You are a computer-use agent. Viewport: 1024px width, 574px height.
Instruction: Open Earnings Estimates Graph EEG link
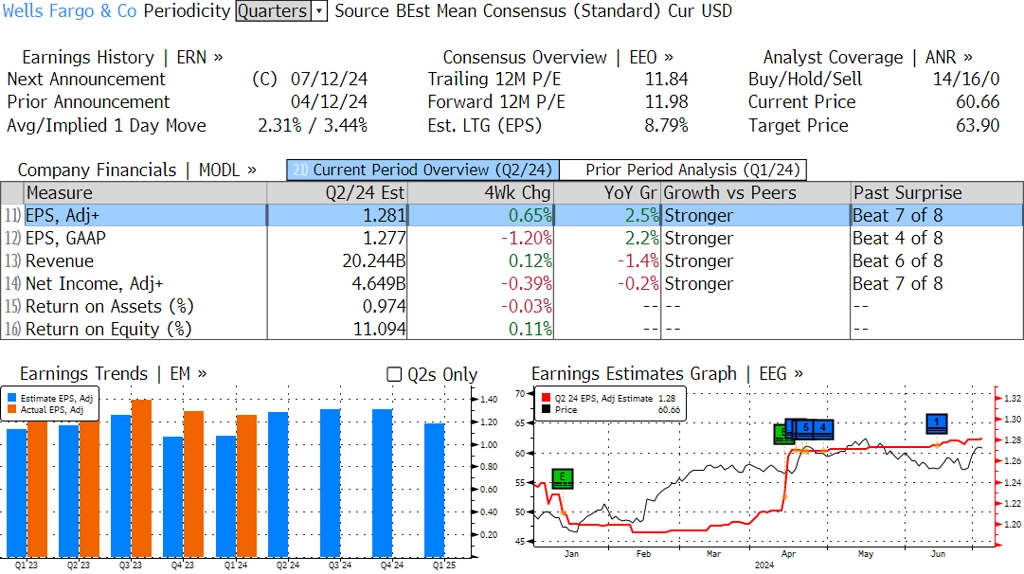(x=667, y=374)
